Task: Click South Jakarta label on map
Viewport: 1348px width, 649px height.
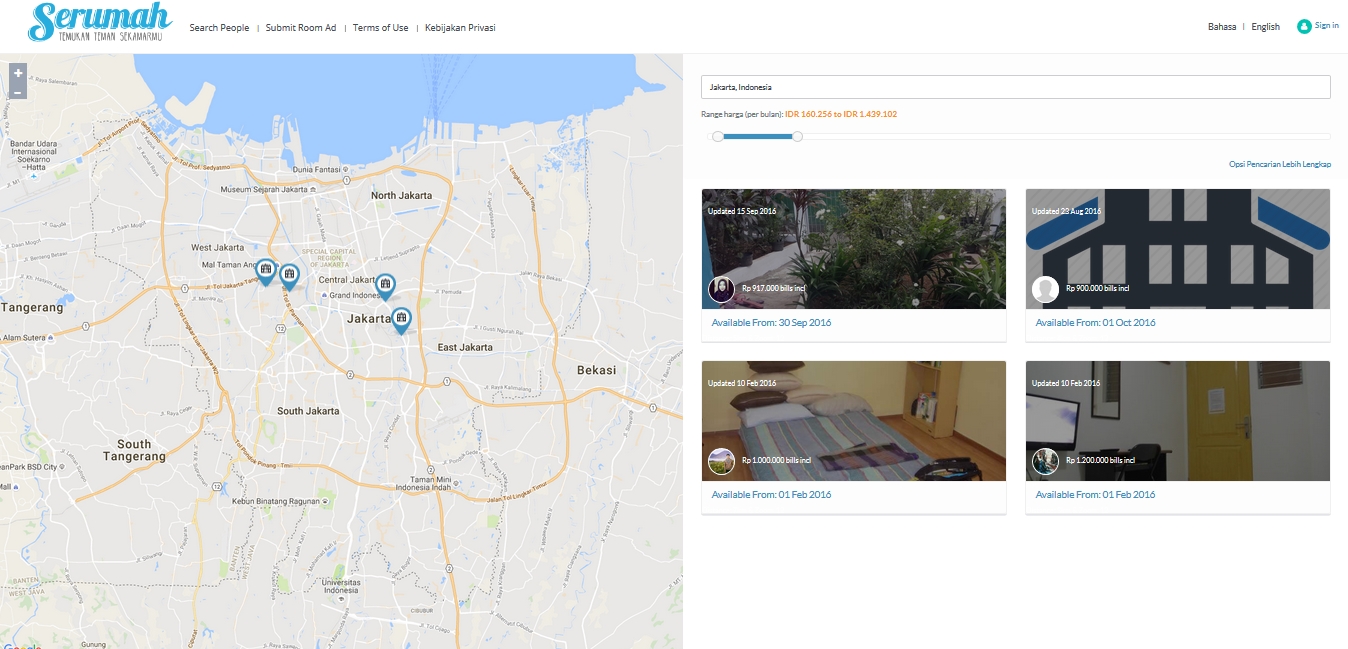Action: tap(308, 411)
